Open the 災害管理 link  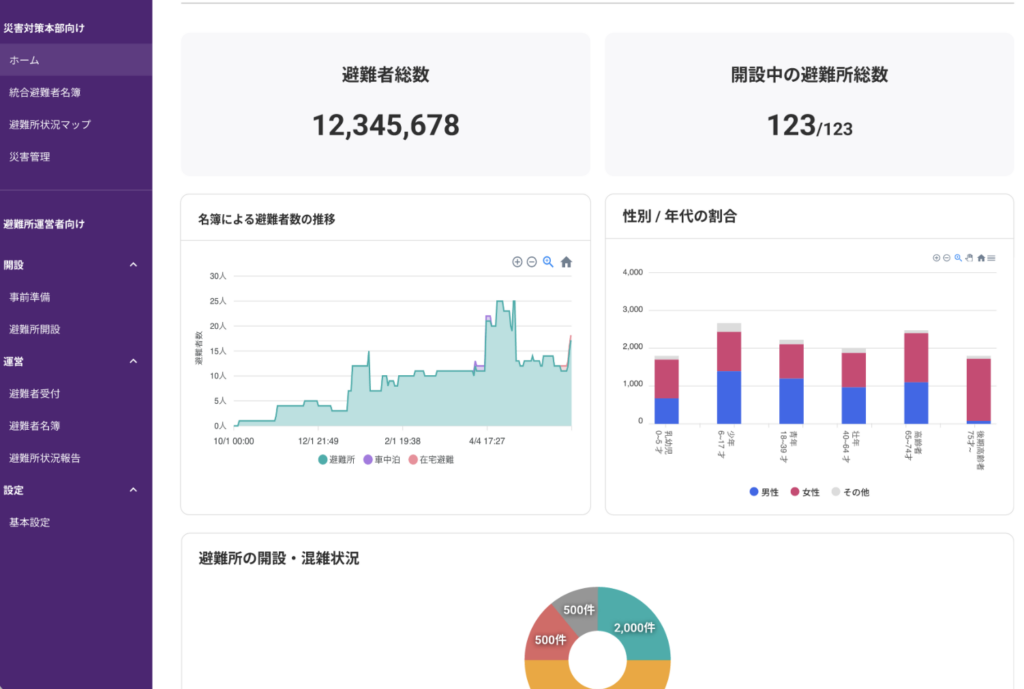(29, 157)
